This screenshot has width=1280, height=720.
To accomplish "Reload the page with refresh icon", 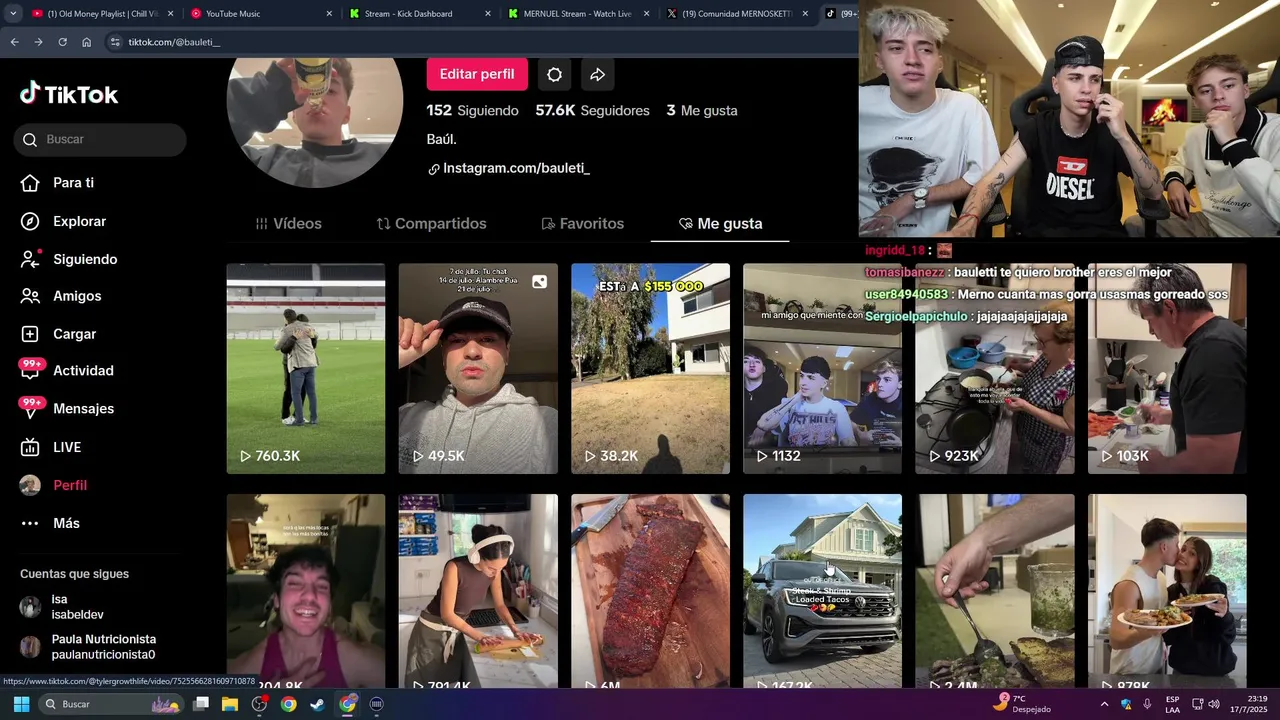I will click(x=62, y=42).
